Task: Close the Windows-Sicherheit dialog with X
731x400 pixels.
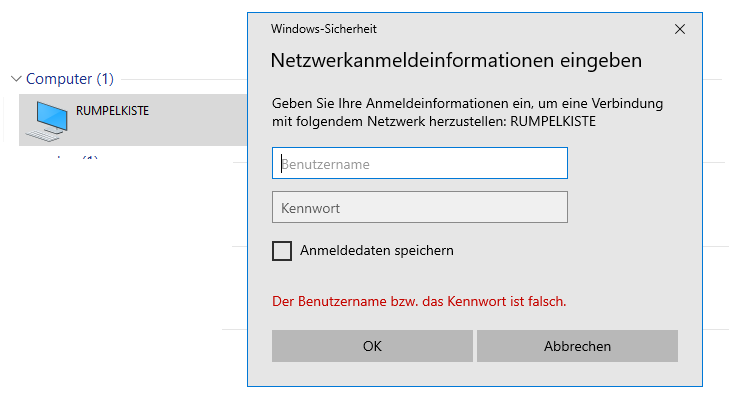Action: pyautogui.click(x=680, y=29)
